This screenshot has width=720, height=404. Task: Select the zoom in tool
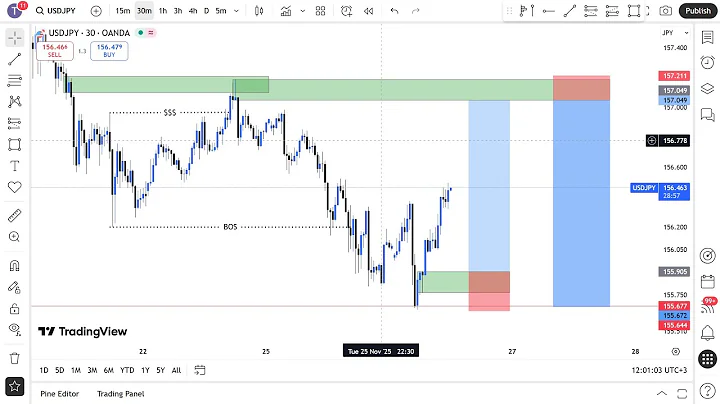[15, 236]
